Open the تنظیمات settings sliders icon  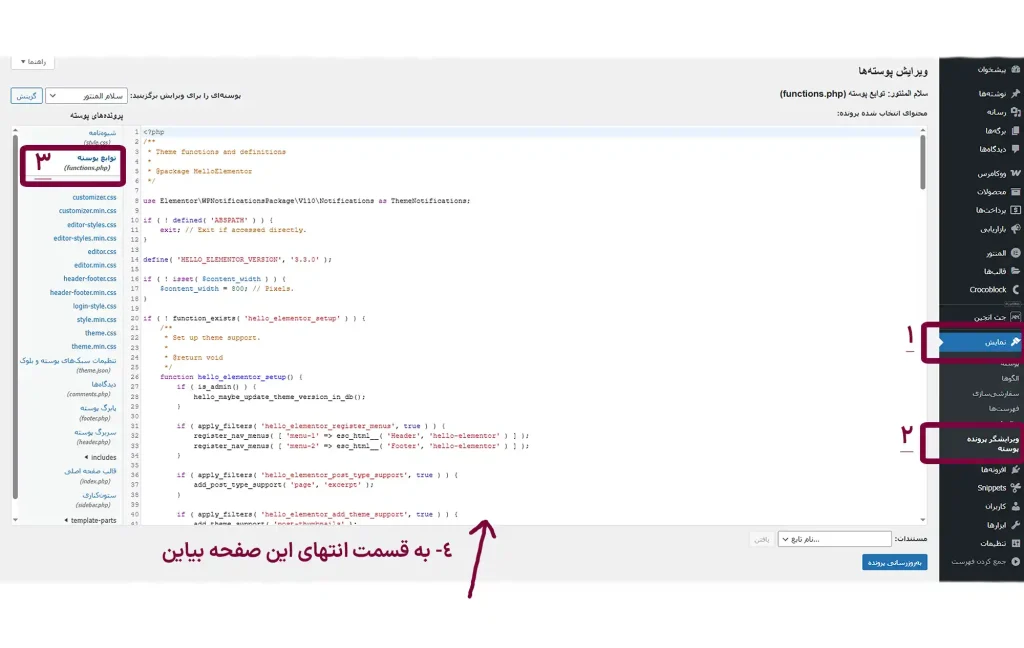tap(1016, 543)
